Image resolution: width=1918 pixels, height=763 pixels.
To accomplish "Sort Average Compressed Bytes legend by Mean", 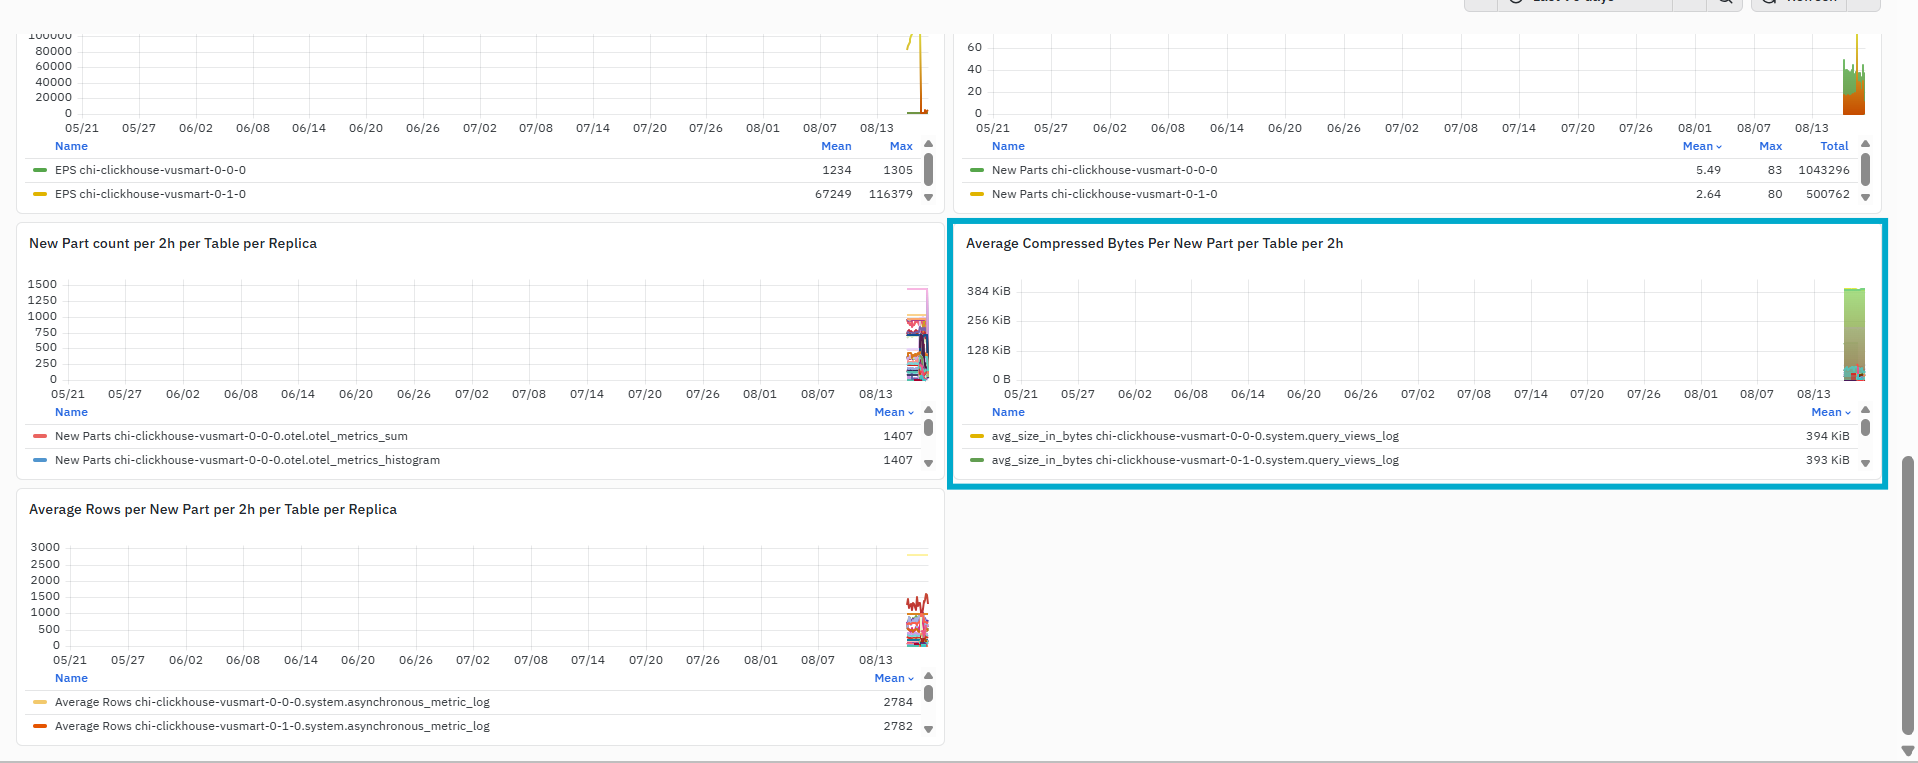I will [x=1831, y=412].
